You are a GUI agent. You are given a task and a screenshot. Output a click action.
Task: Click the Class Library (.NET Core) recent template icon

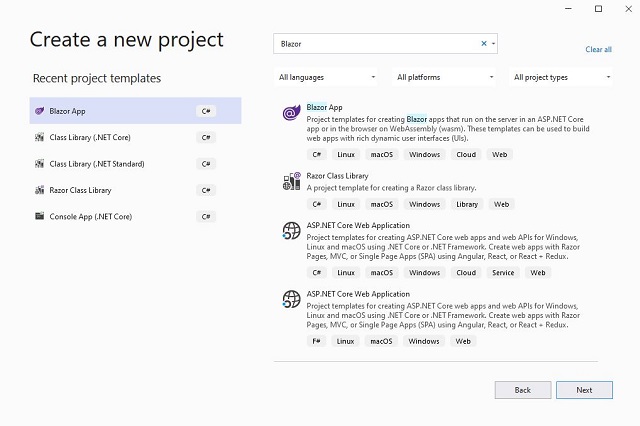[x=40, y=138]
